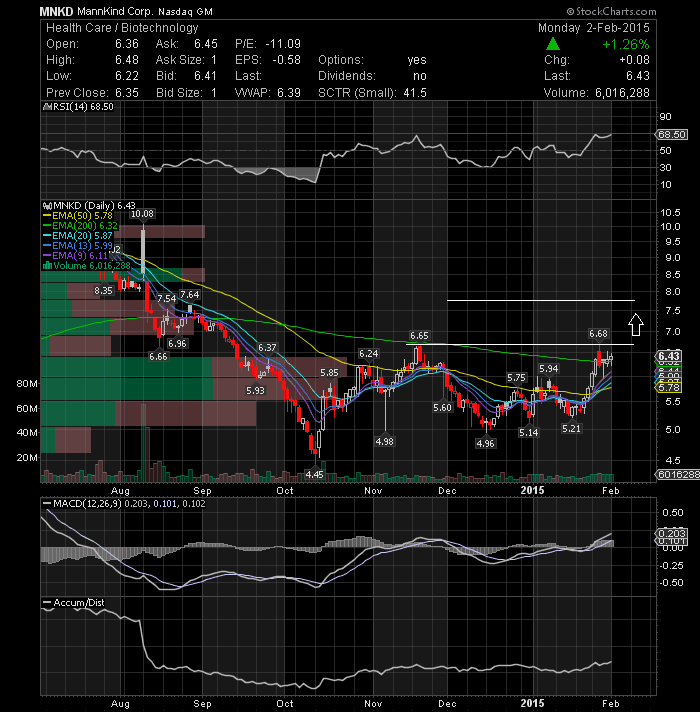This screenshot has width=700, height=712.
Task: Select the MannKind Corp. company name
Action: (x=115, y=11)
